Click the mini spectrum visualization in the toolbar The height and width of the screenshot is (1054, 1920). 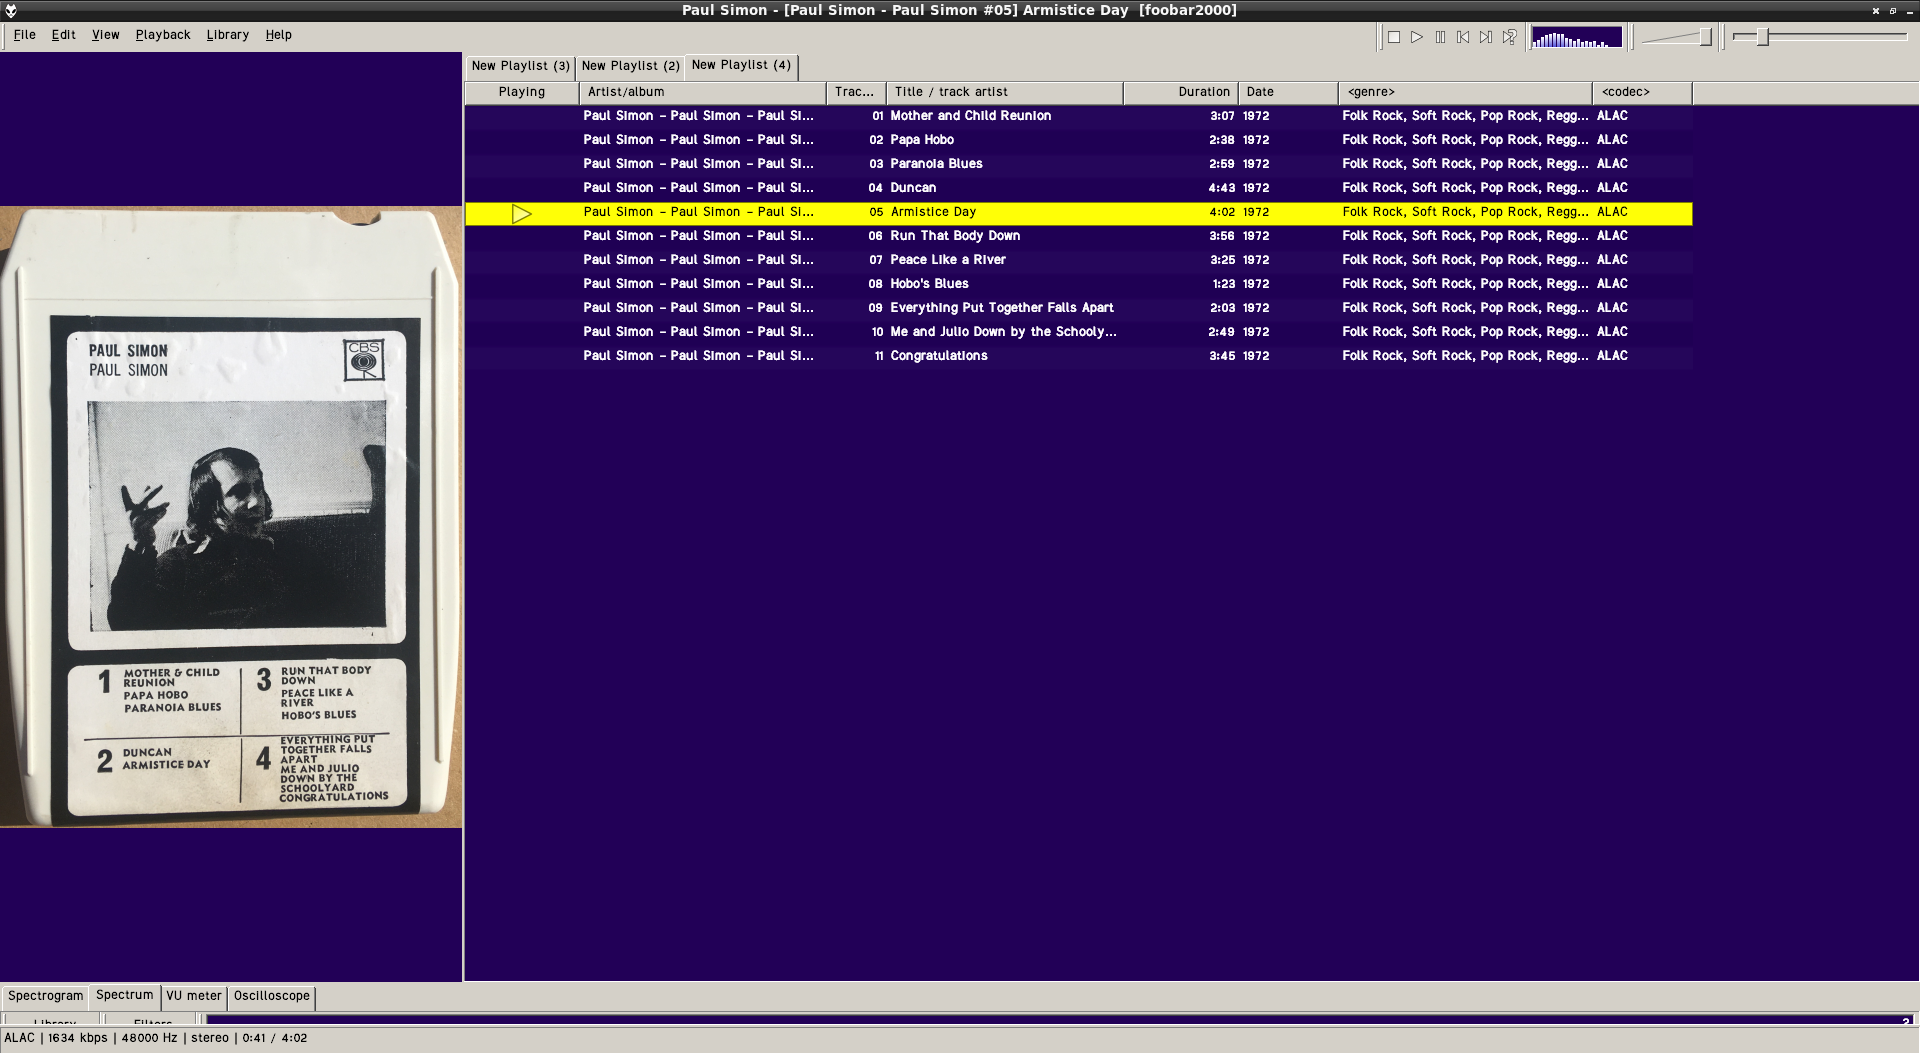tap(1577, 38)
